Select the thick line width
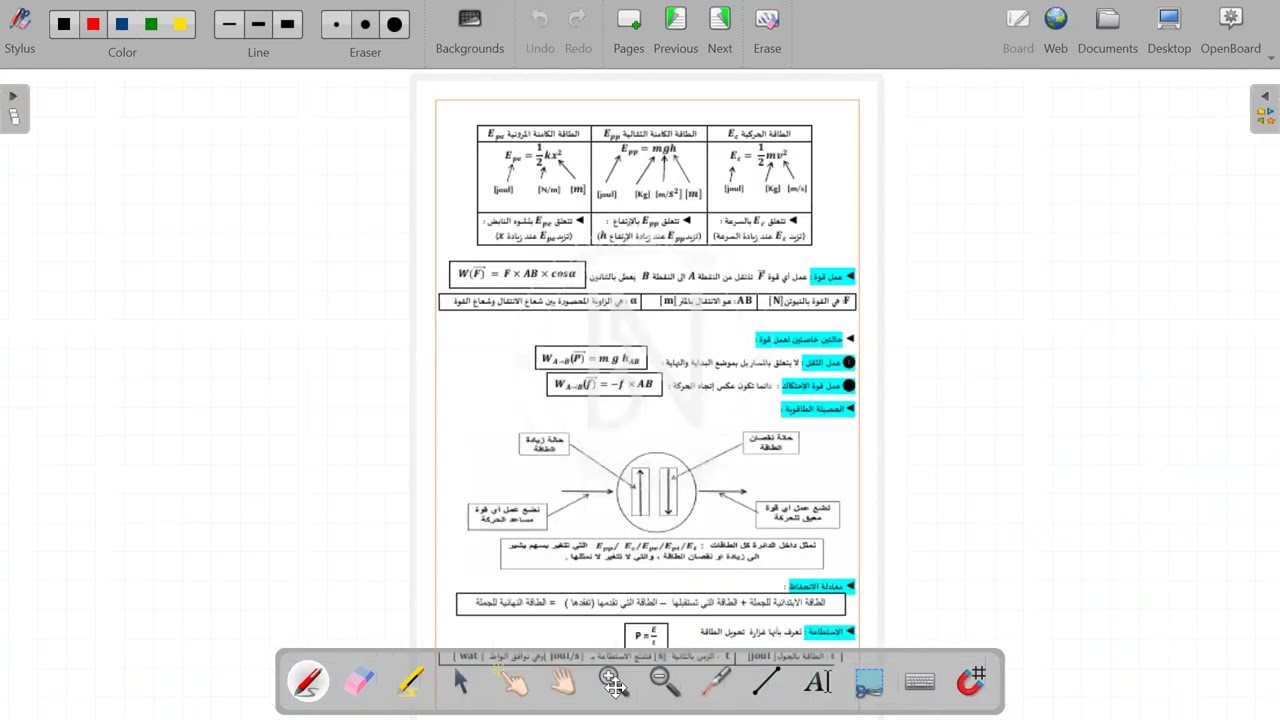 tap(287, 24)
